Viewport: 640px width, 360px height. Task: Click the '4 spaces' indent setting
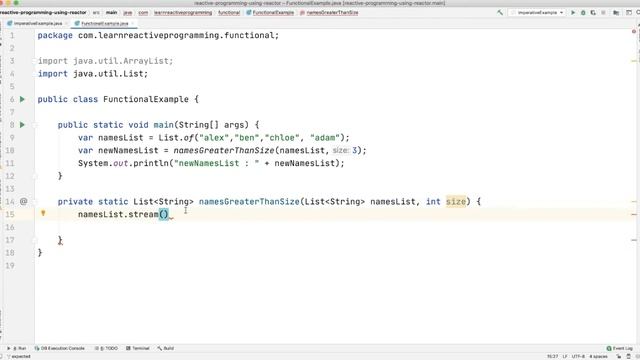point(598,356)
